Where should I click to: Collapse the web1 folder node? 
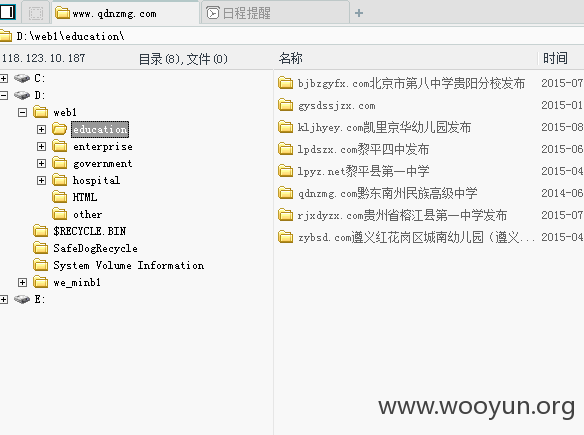[22, 112]
